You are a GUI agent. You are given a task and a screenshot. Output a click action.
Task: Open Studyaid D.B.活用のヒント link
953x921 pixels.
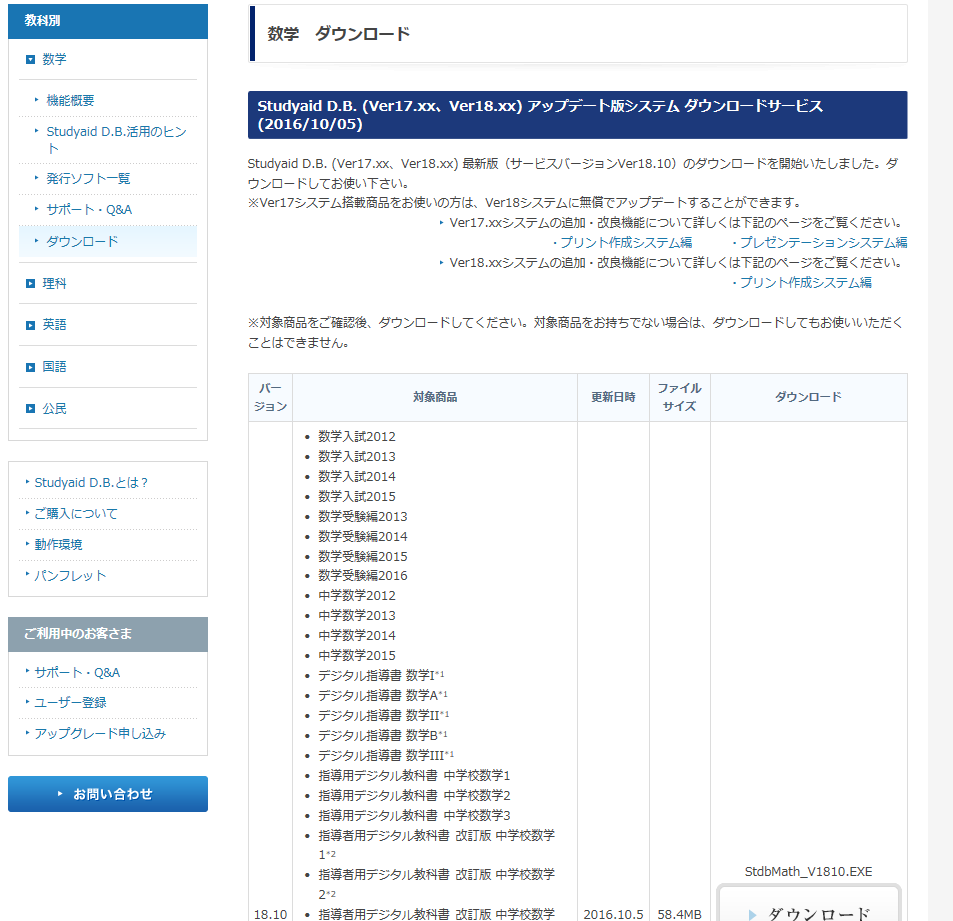click(x=116, y=140)
